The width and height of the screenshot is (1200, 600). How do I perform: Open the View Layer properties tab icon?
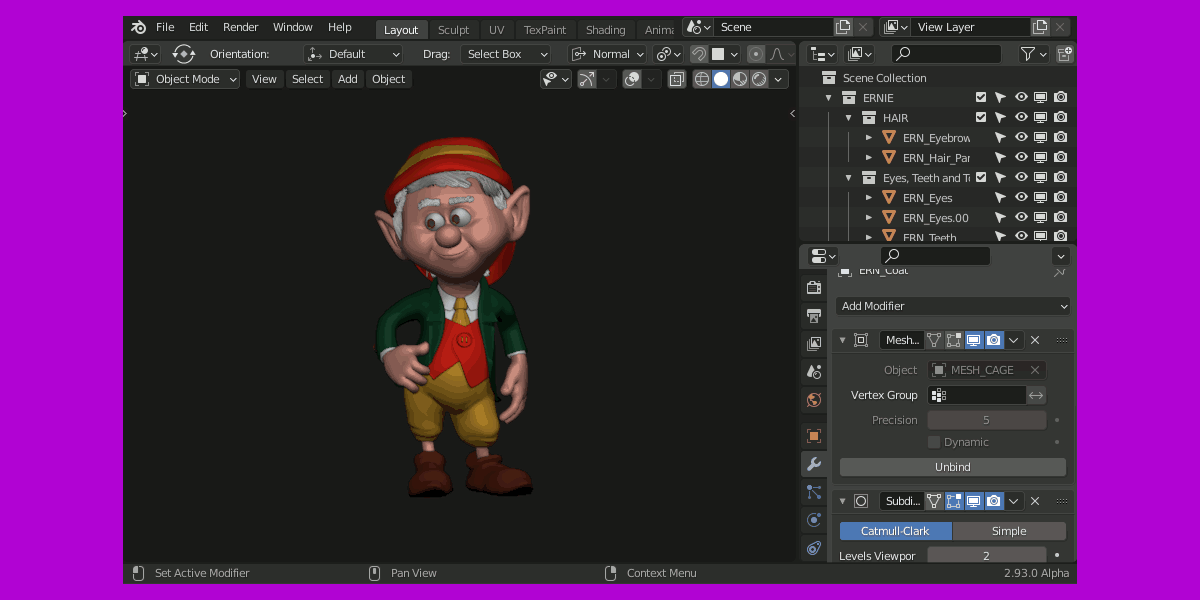(x=814, y=344)
